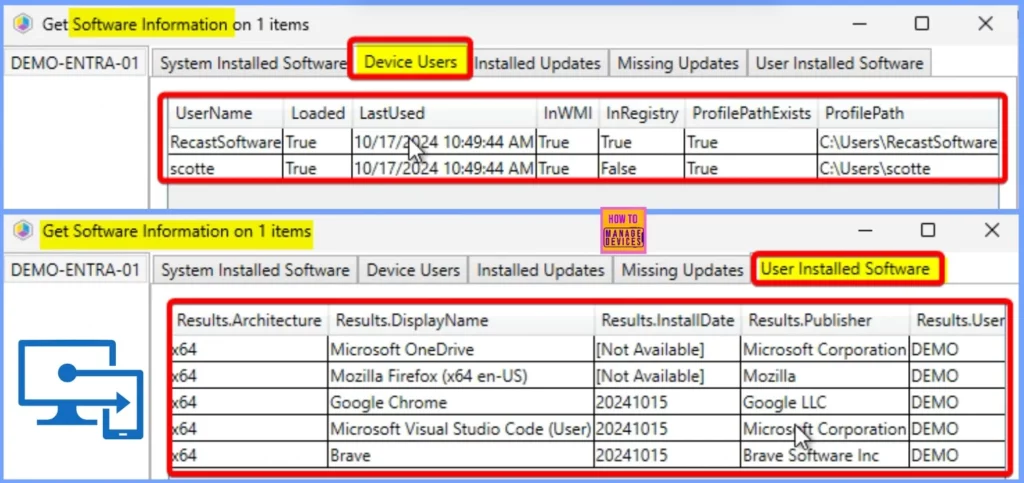
Task: Select DEMO-ENTRA-01 device in lower window
Action: (75, 270)
